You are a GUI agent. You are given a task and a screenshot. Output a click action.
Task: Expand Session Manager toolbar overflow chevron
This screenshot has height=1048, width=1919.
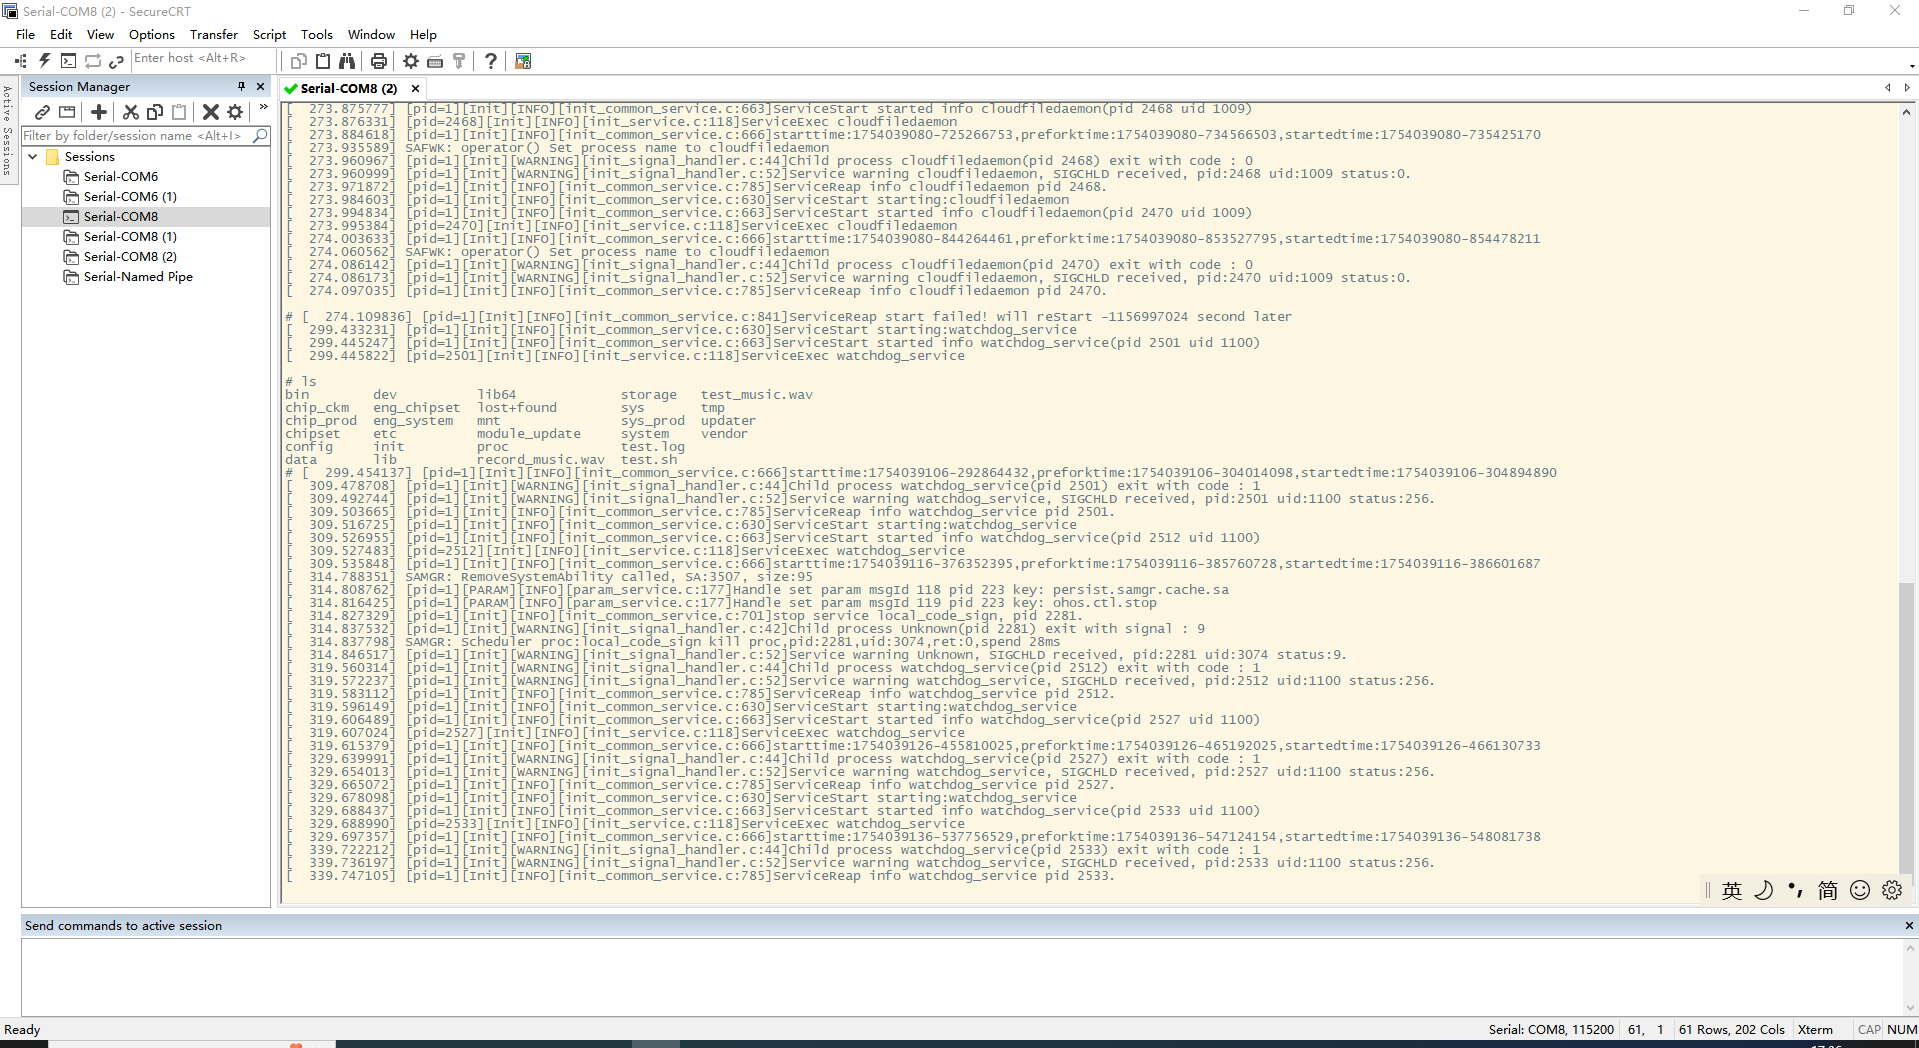tap(263, 107)
